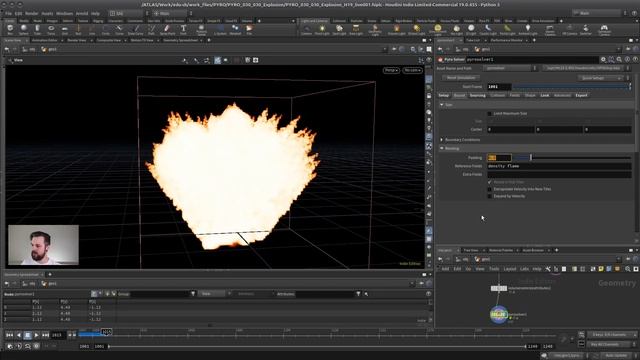Add a Portal Light from the shelf
This screenshot has width=640, height=360.
pos(507,29)
